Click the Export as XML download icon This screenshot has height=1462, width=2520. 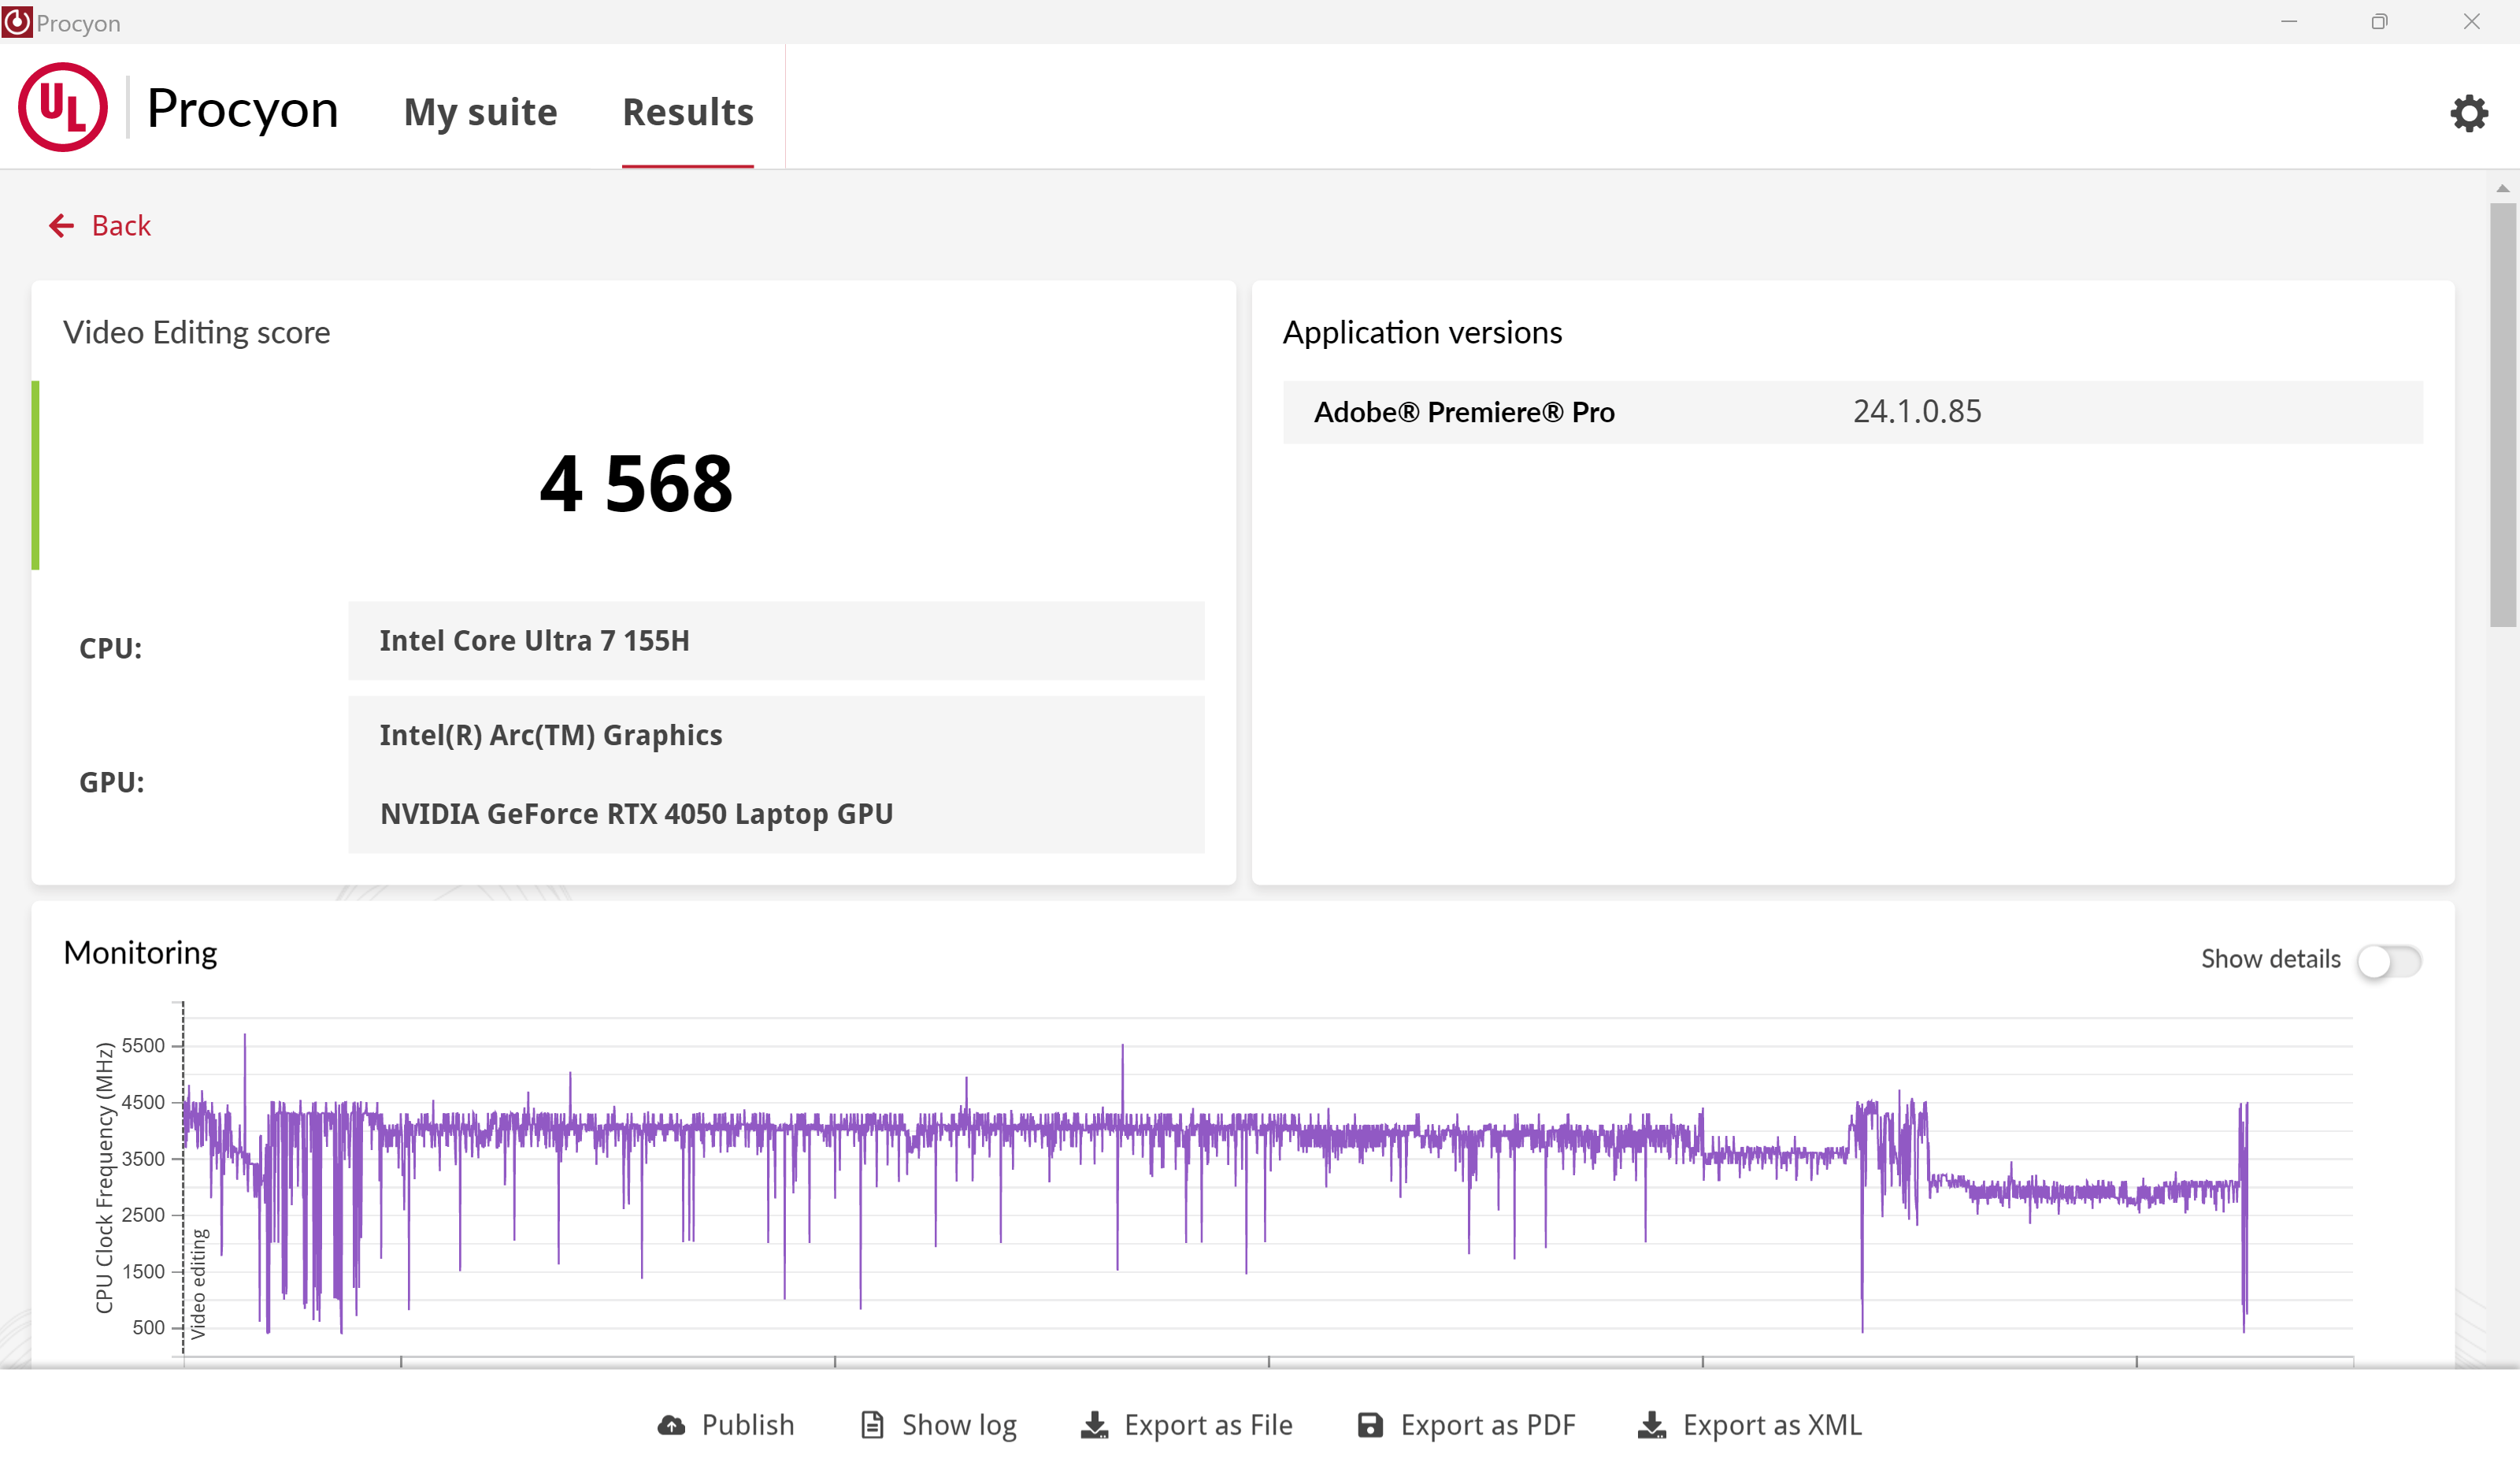[x=1652, y=1425]
